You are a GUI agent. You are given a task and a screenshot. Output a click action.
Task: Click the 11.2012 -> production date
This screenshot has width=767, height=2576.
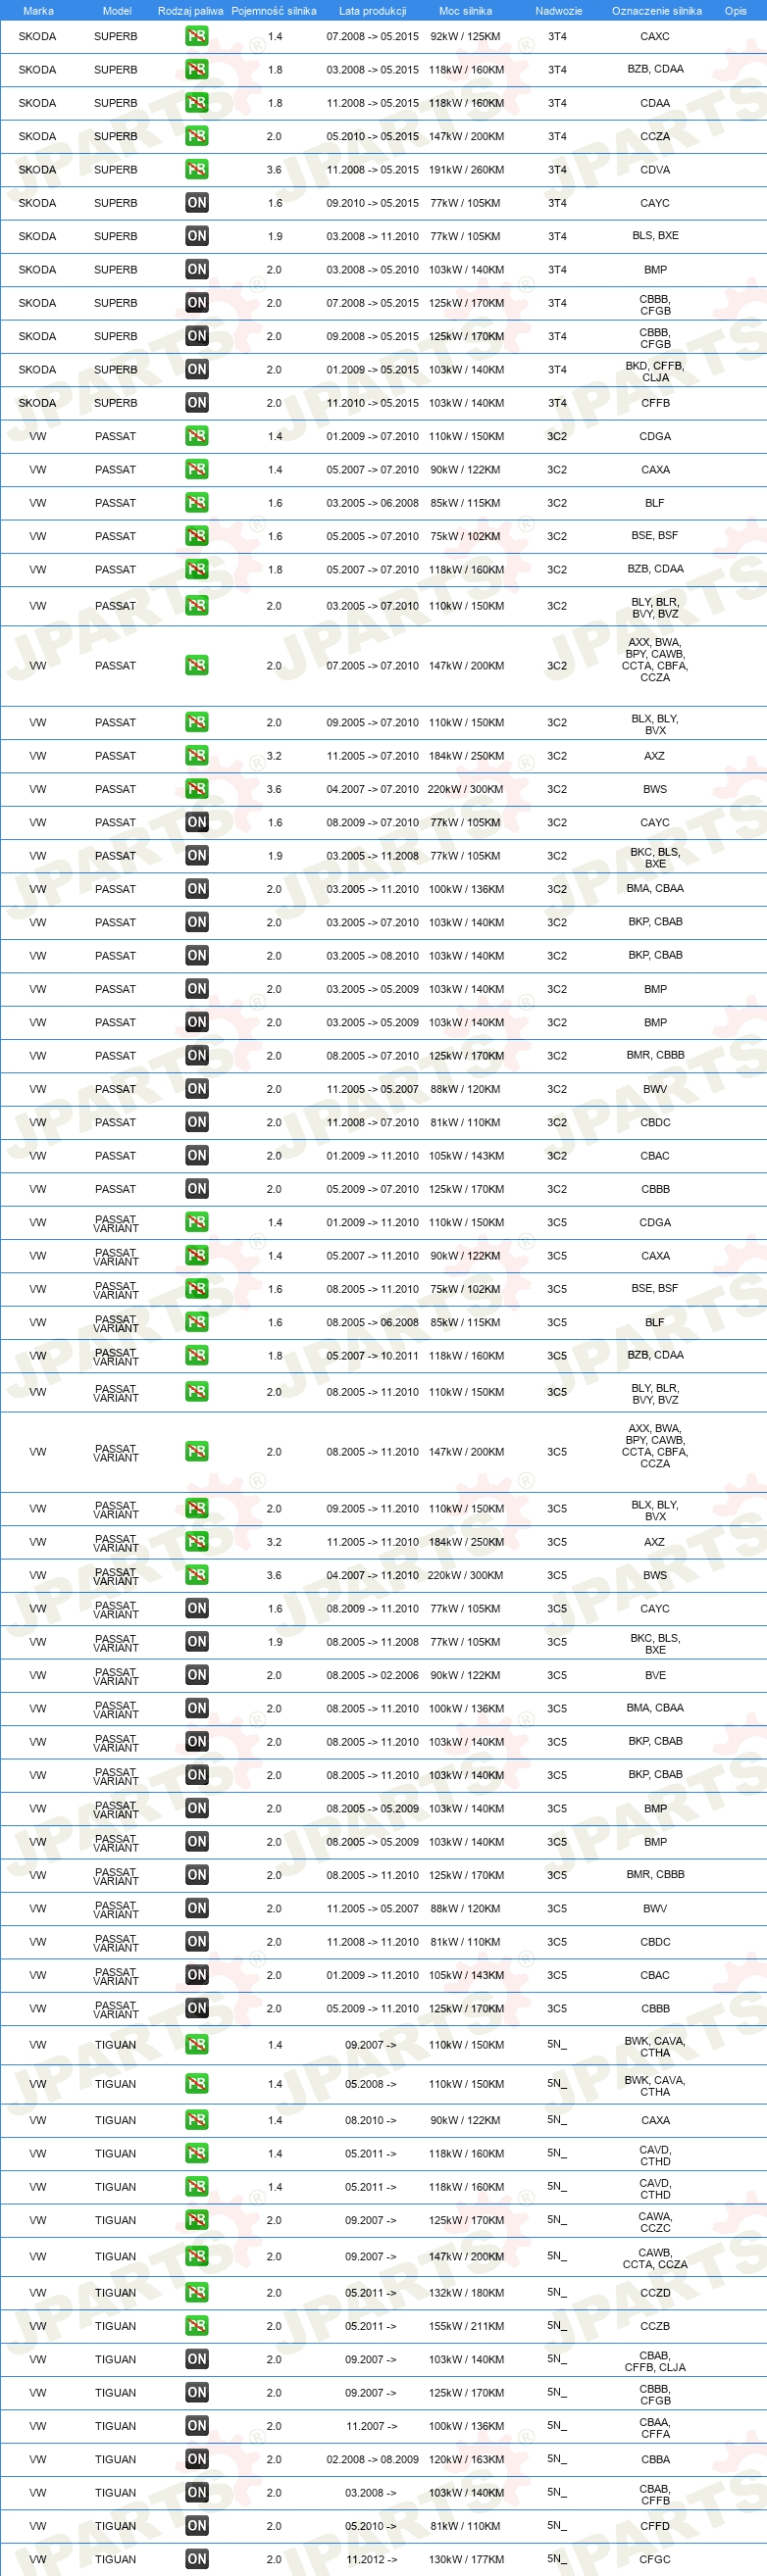(x=371, y=2560)
